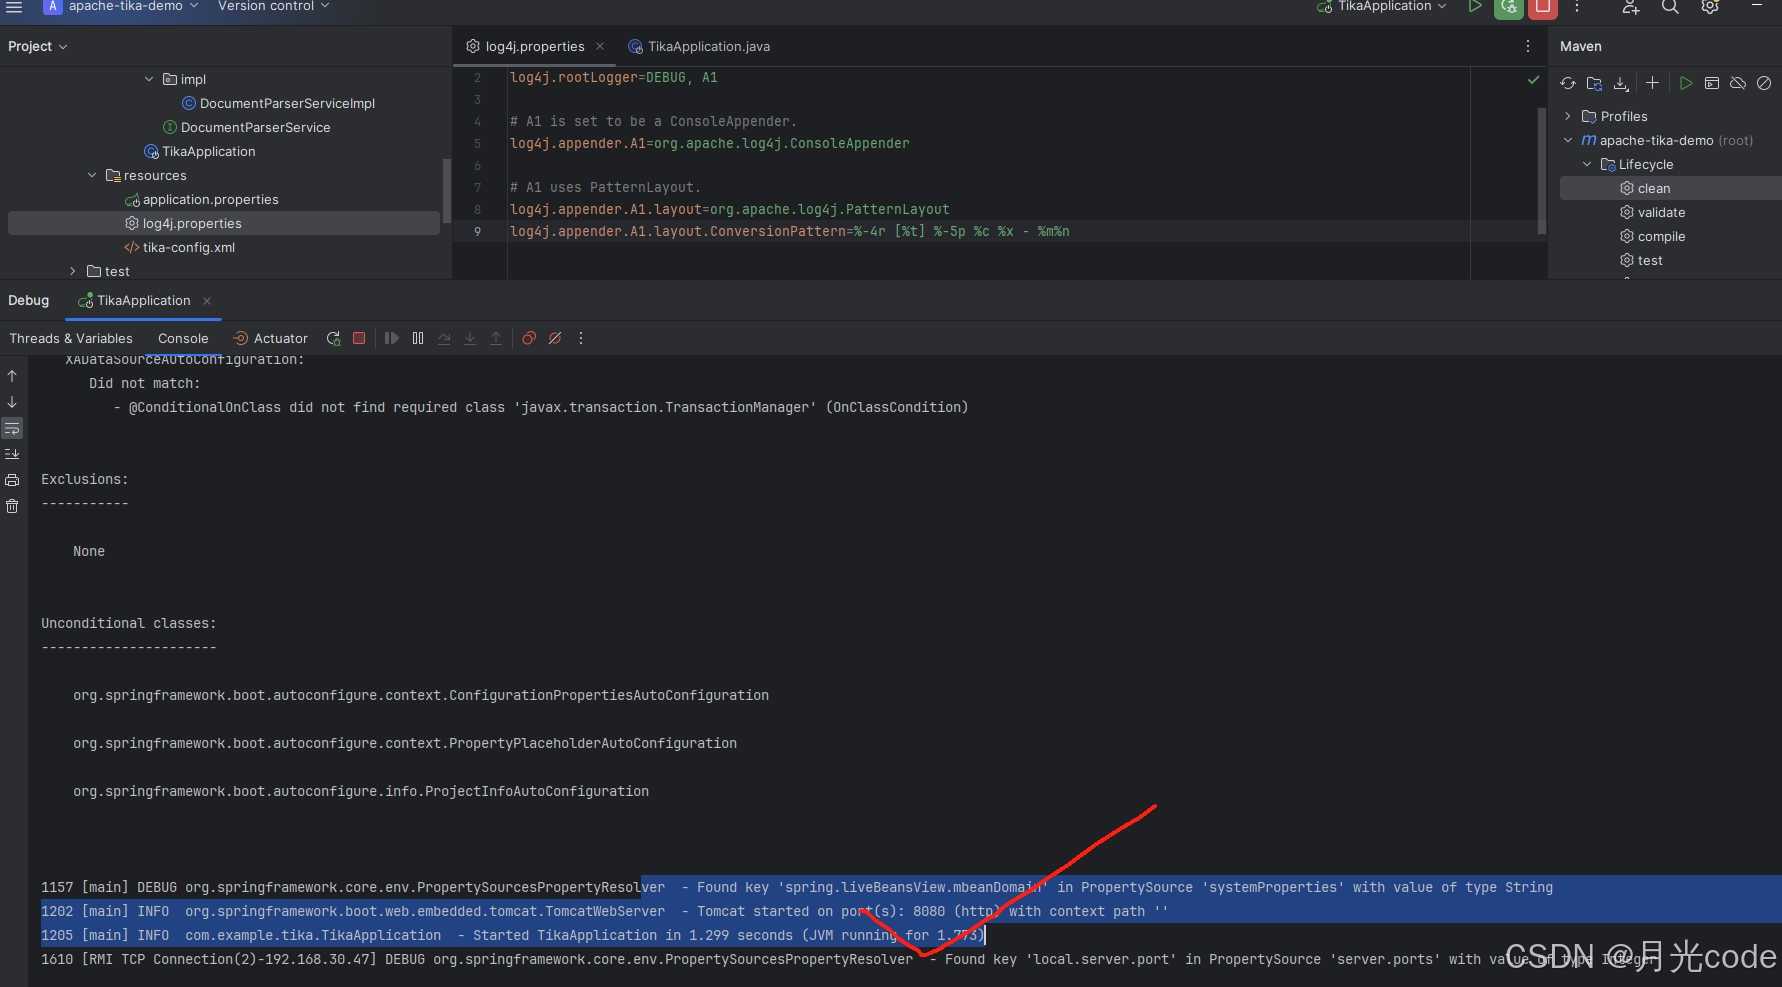Open the More actions menu in the top toolbar
The image size is (1782, 987).
1577,7
